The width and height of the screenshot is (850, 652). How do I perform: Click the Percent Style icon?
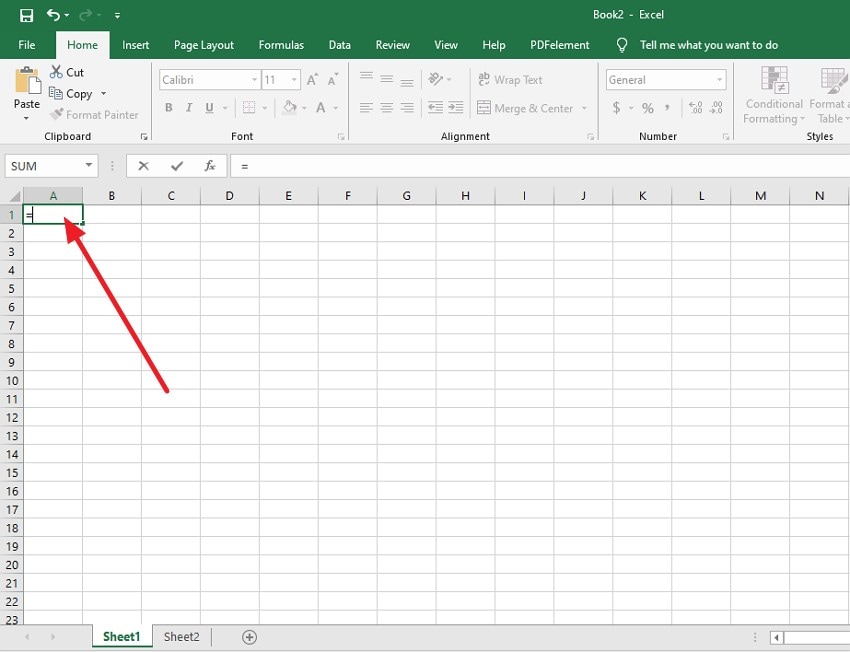click(x=647, y=107)
